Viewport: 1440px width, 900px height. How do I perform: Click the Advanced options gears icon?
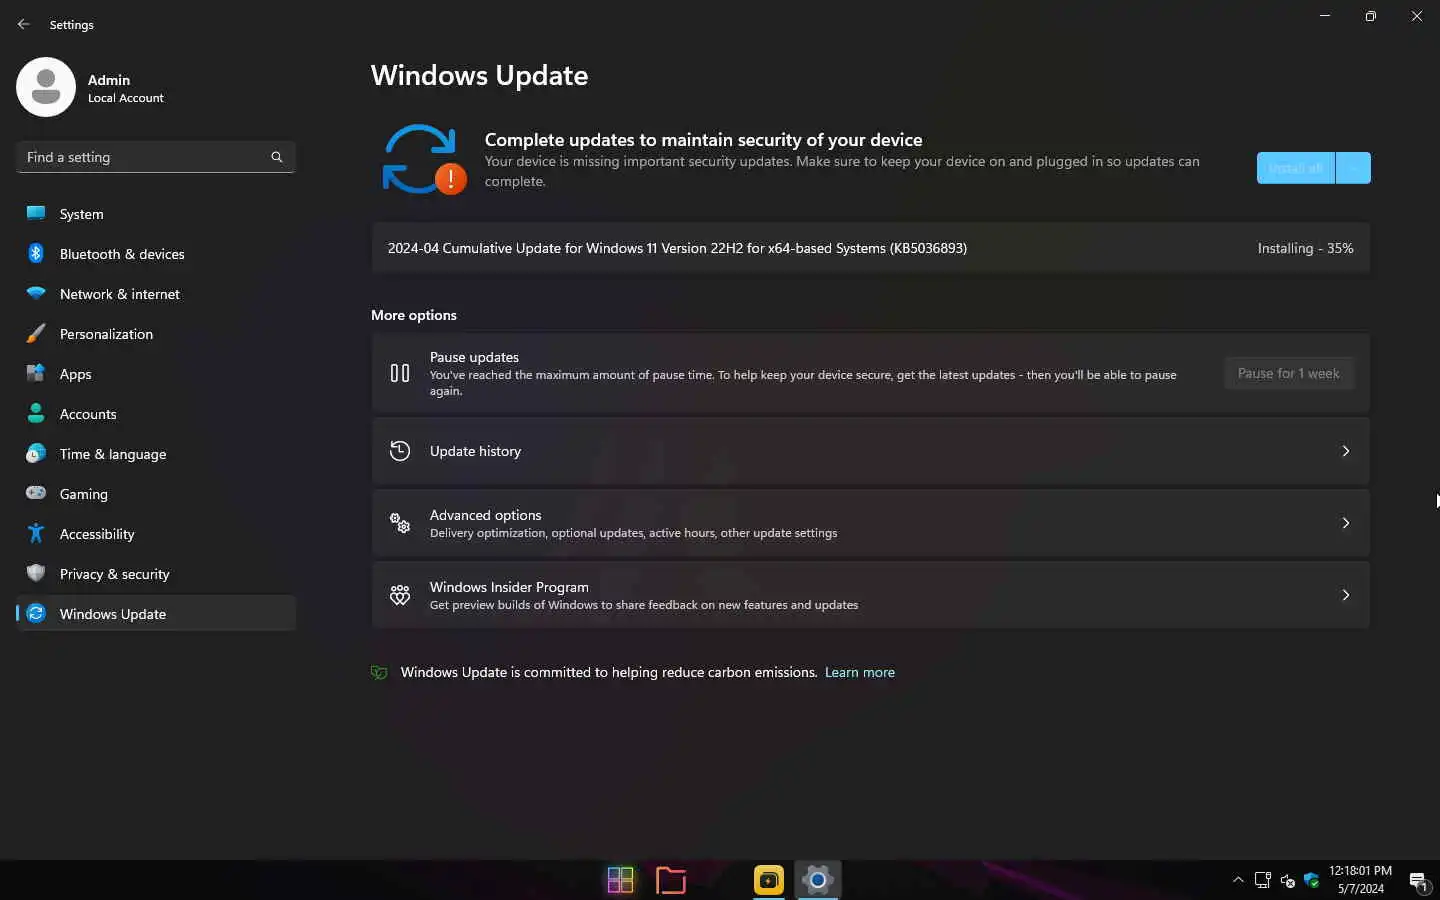pyautogui.click(x=400, y=523)
